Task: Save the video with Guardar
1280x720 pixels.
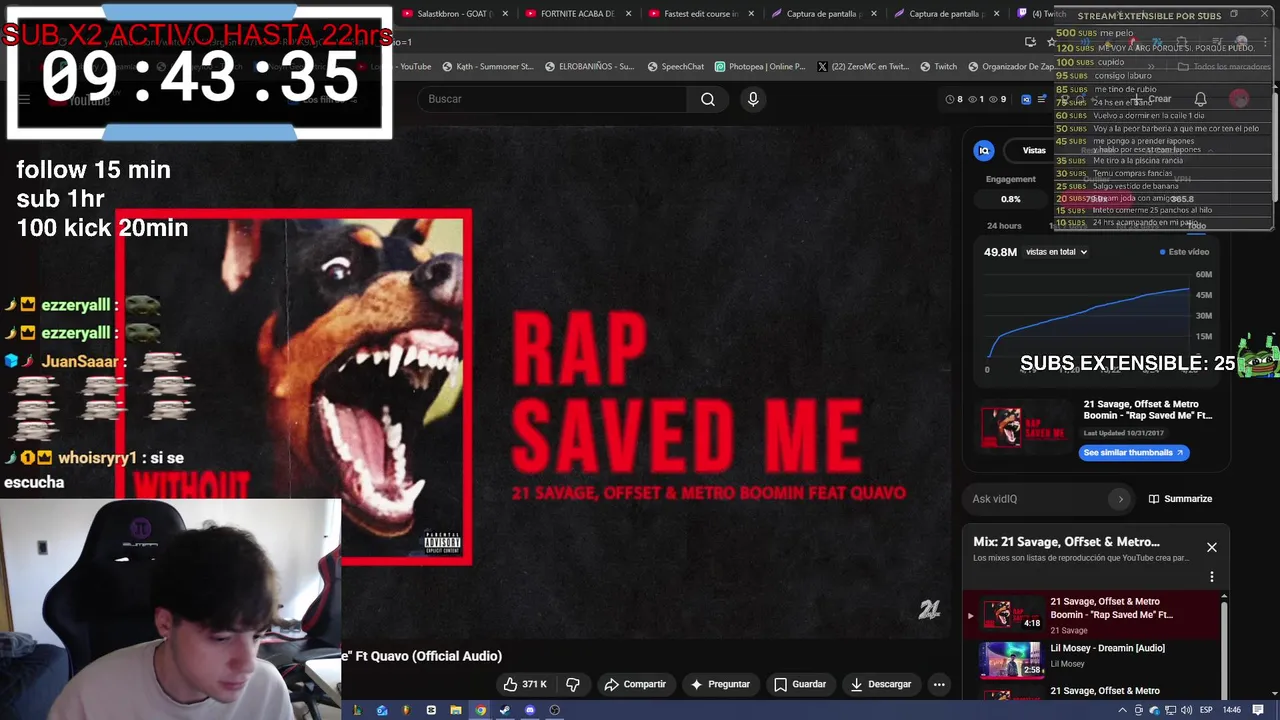Action: click(800, 684)
